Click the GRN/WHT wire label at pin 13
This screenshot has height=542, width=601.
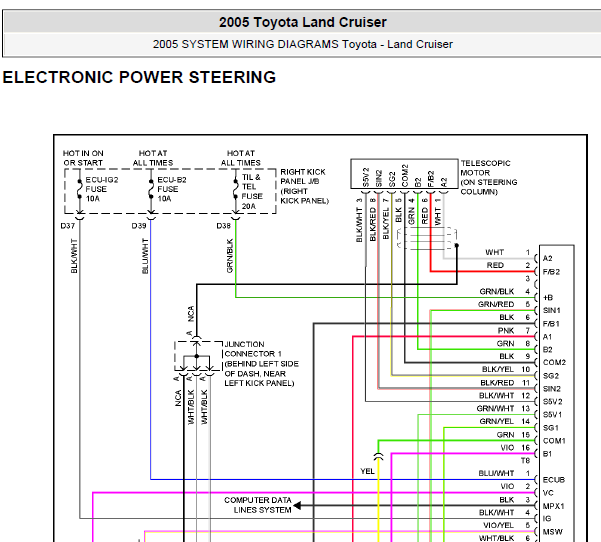495,409
